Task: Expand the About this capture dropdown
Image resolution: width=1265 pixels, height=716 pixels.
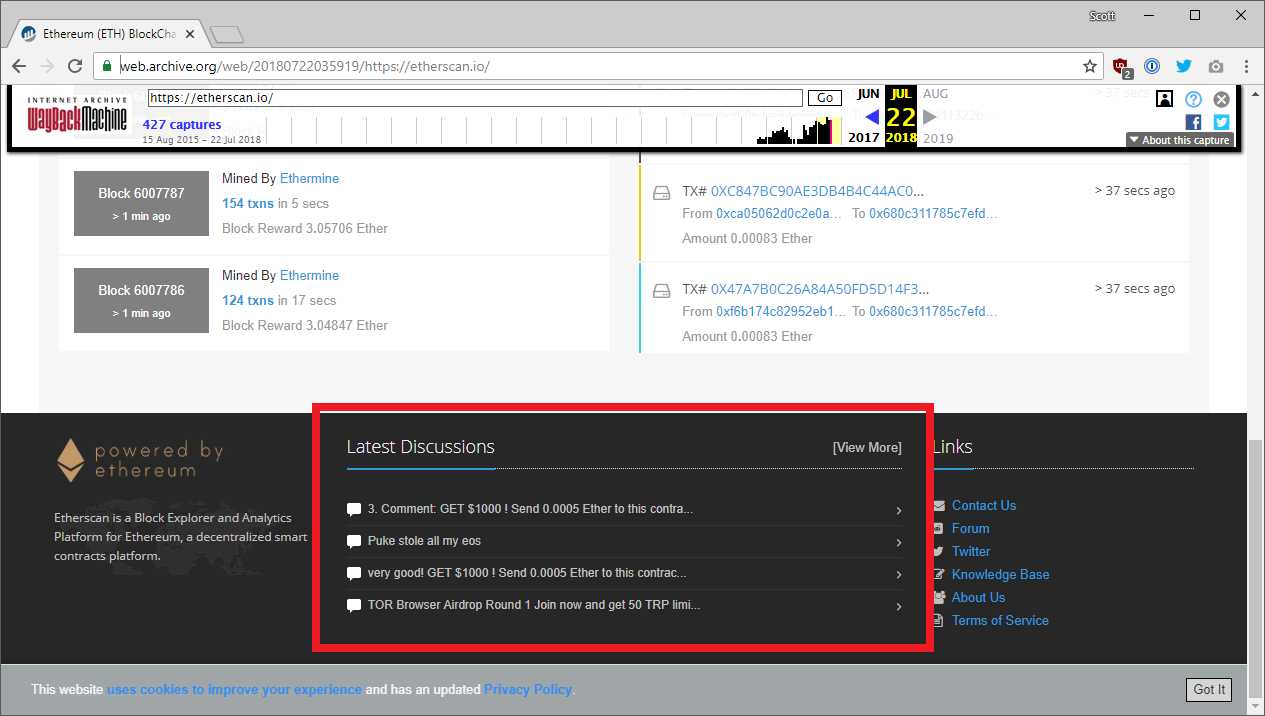Action: [1179, 140]
